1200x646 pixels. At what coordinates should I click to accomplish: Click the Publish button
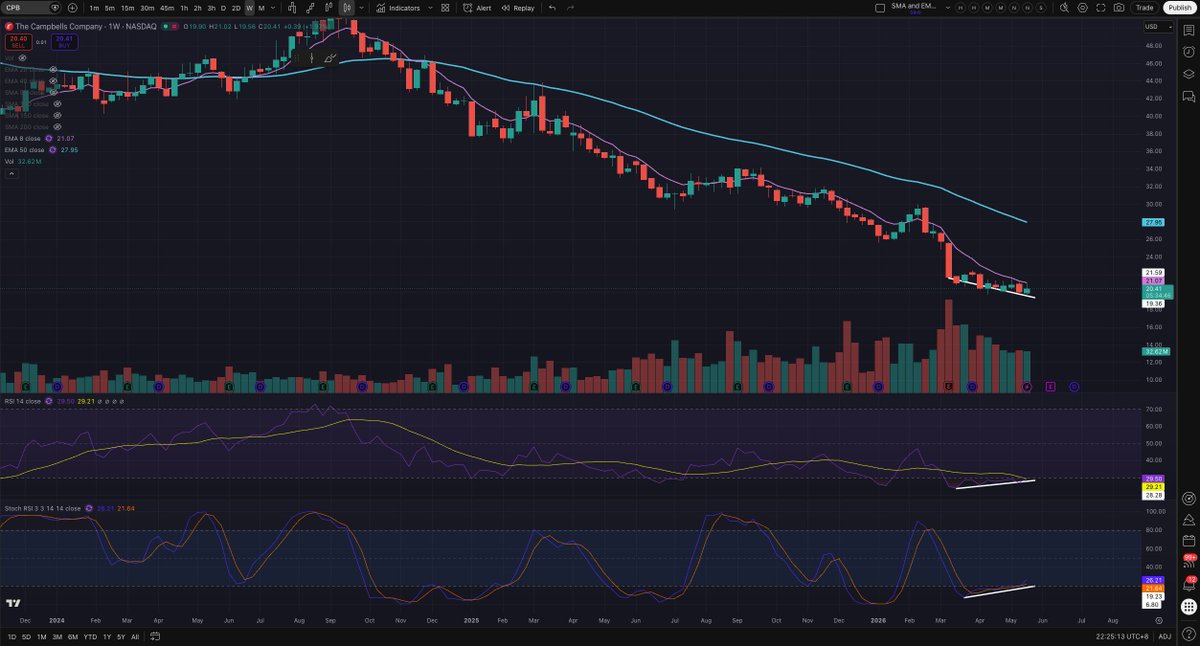coord(1179,7)
